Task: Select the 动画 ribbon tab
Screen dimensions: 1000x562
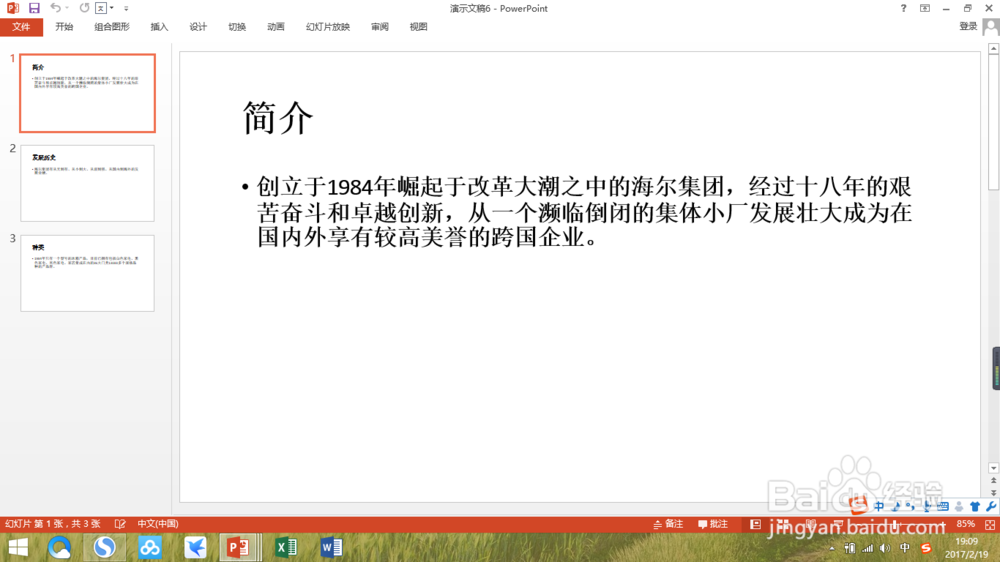Action: 276,27
